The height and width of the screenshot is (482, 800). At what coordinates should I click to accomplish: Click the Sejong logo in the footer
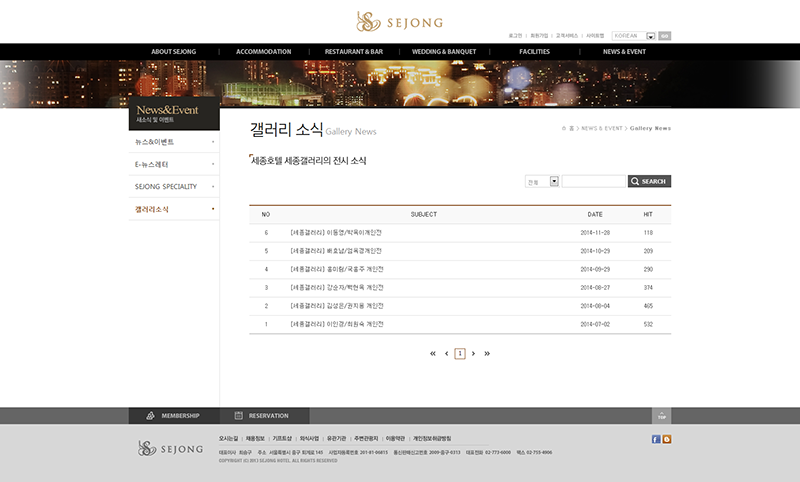click(x=170, y=449)
